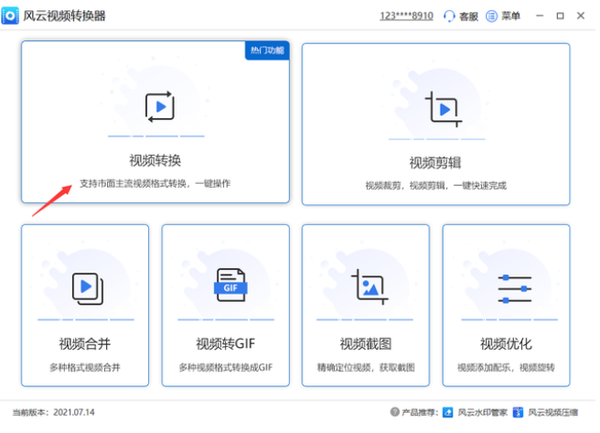Screen dimensions: 600x433
Task: Select the video merge icon (视频合并)
Action: (85, 288)
